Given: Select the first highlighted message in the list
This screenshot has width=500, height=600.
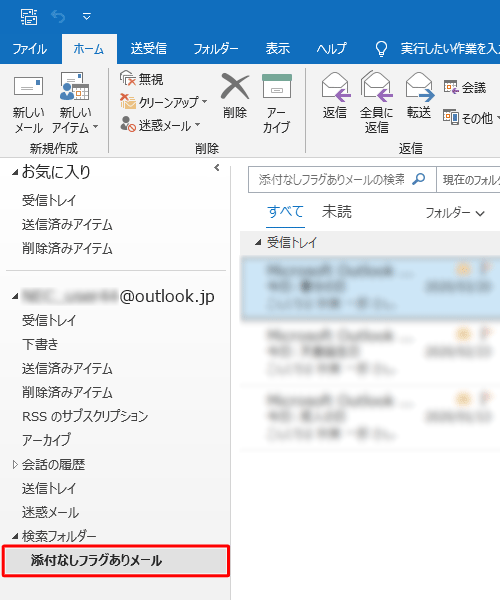Looking at the screenshot, I should 370,288.
